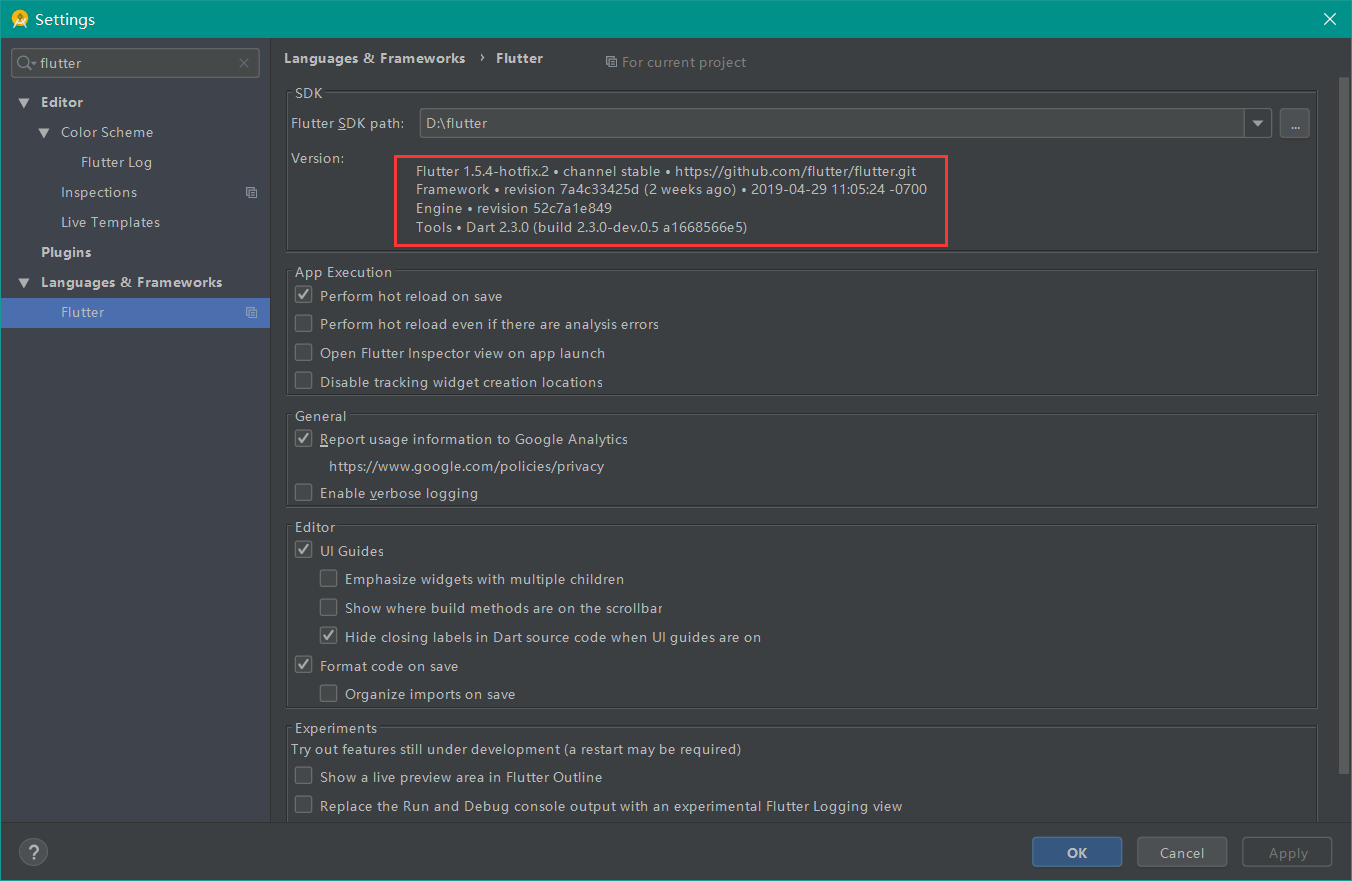Click the For current project indicator icon

pos(611,62)
